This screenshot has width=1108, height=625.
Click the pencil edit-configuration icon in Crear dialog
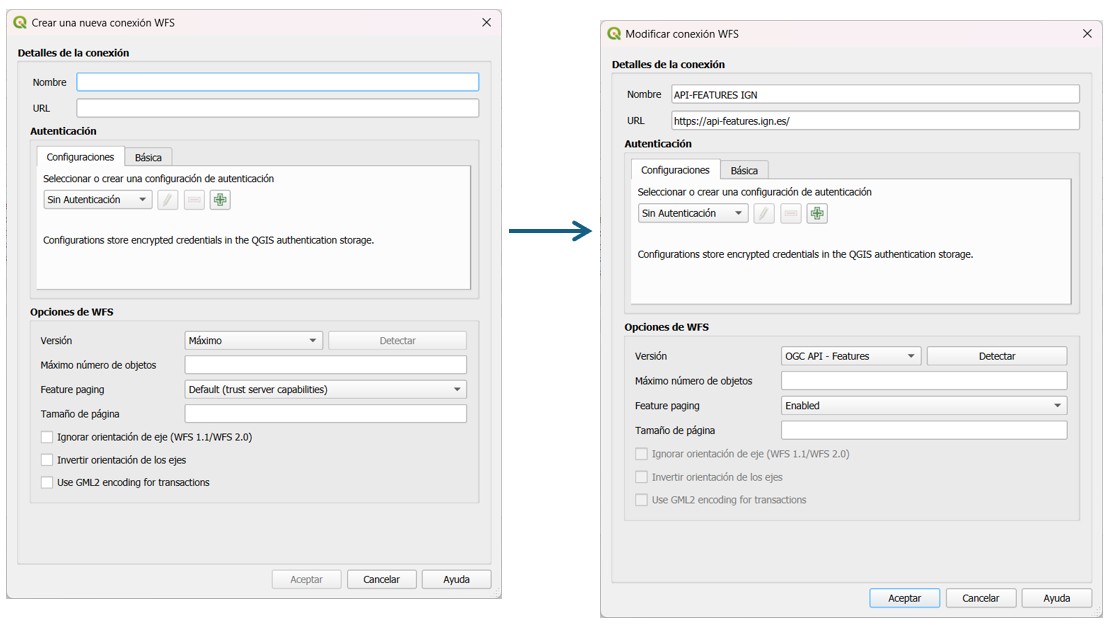168,200
